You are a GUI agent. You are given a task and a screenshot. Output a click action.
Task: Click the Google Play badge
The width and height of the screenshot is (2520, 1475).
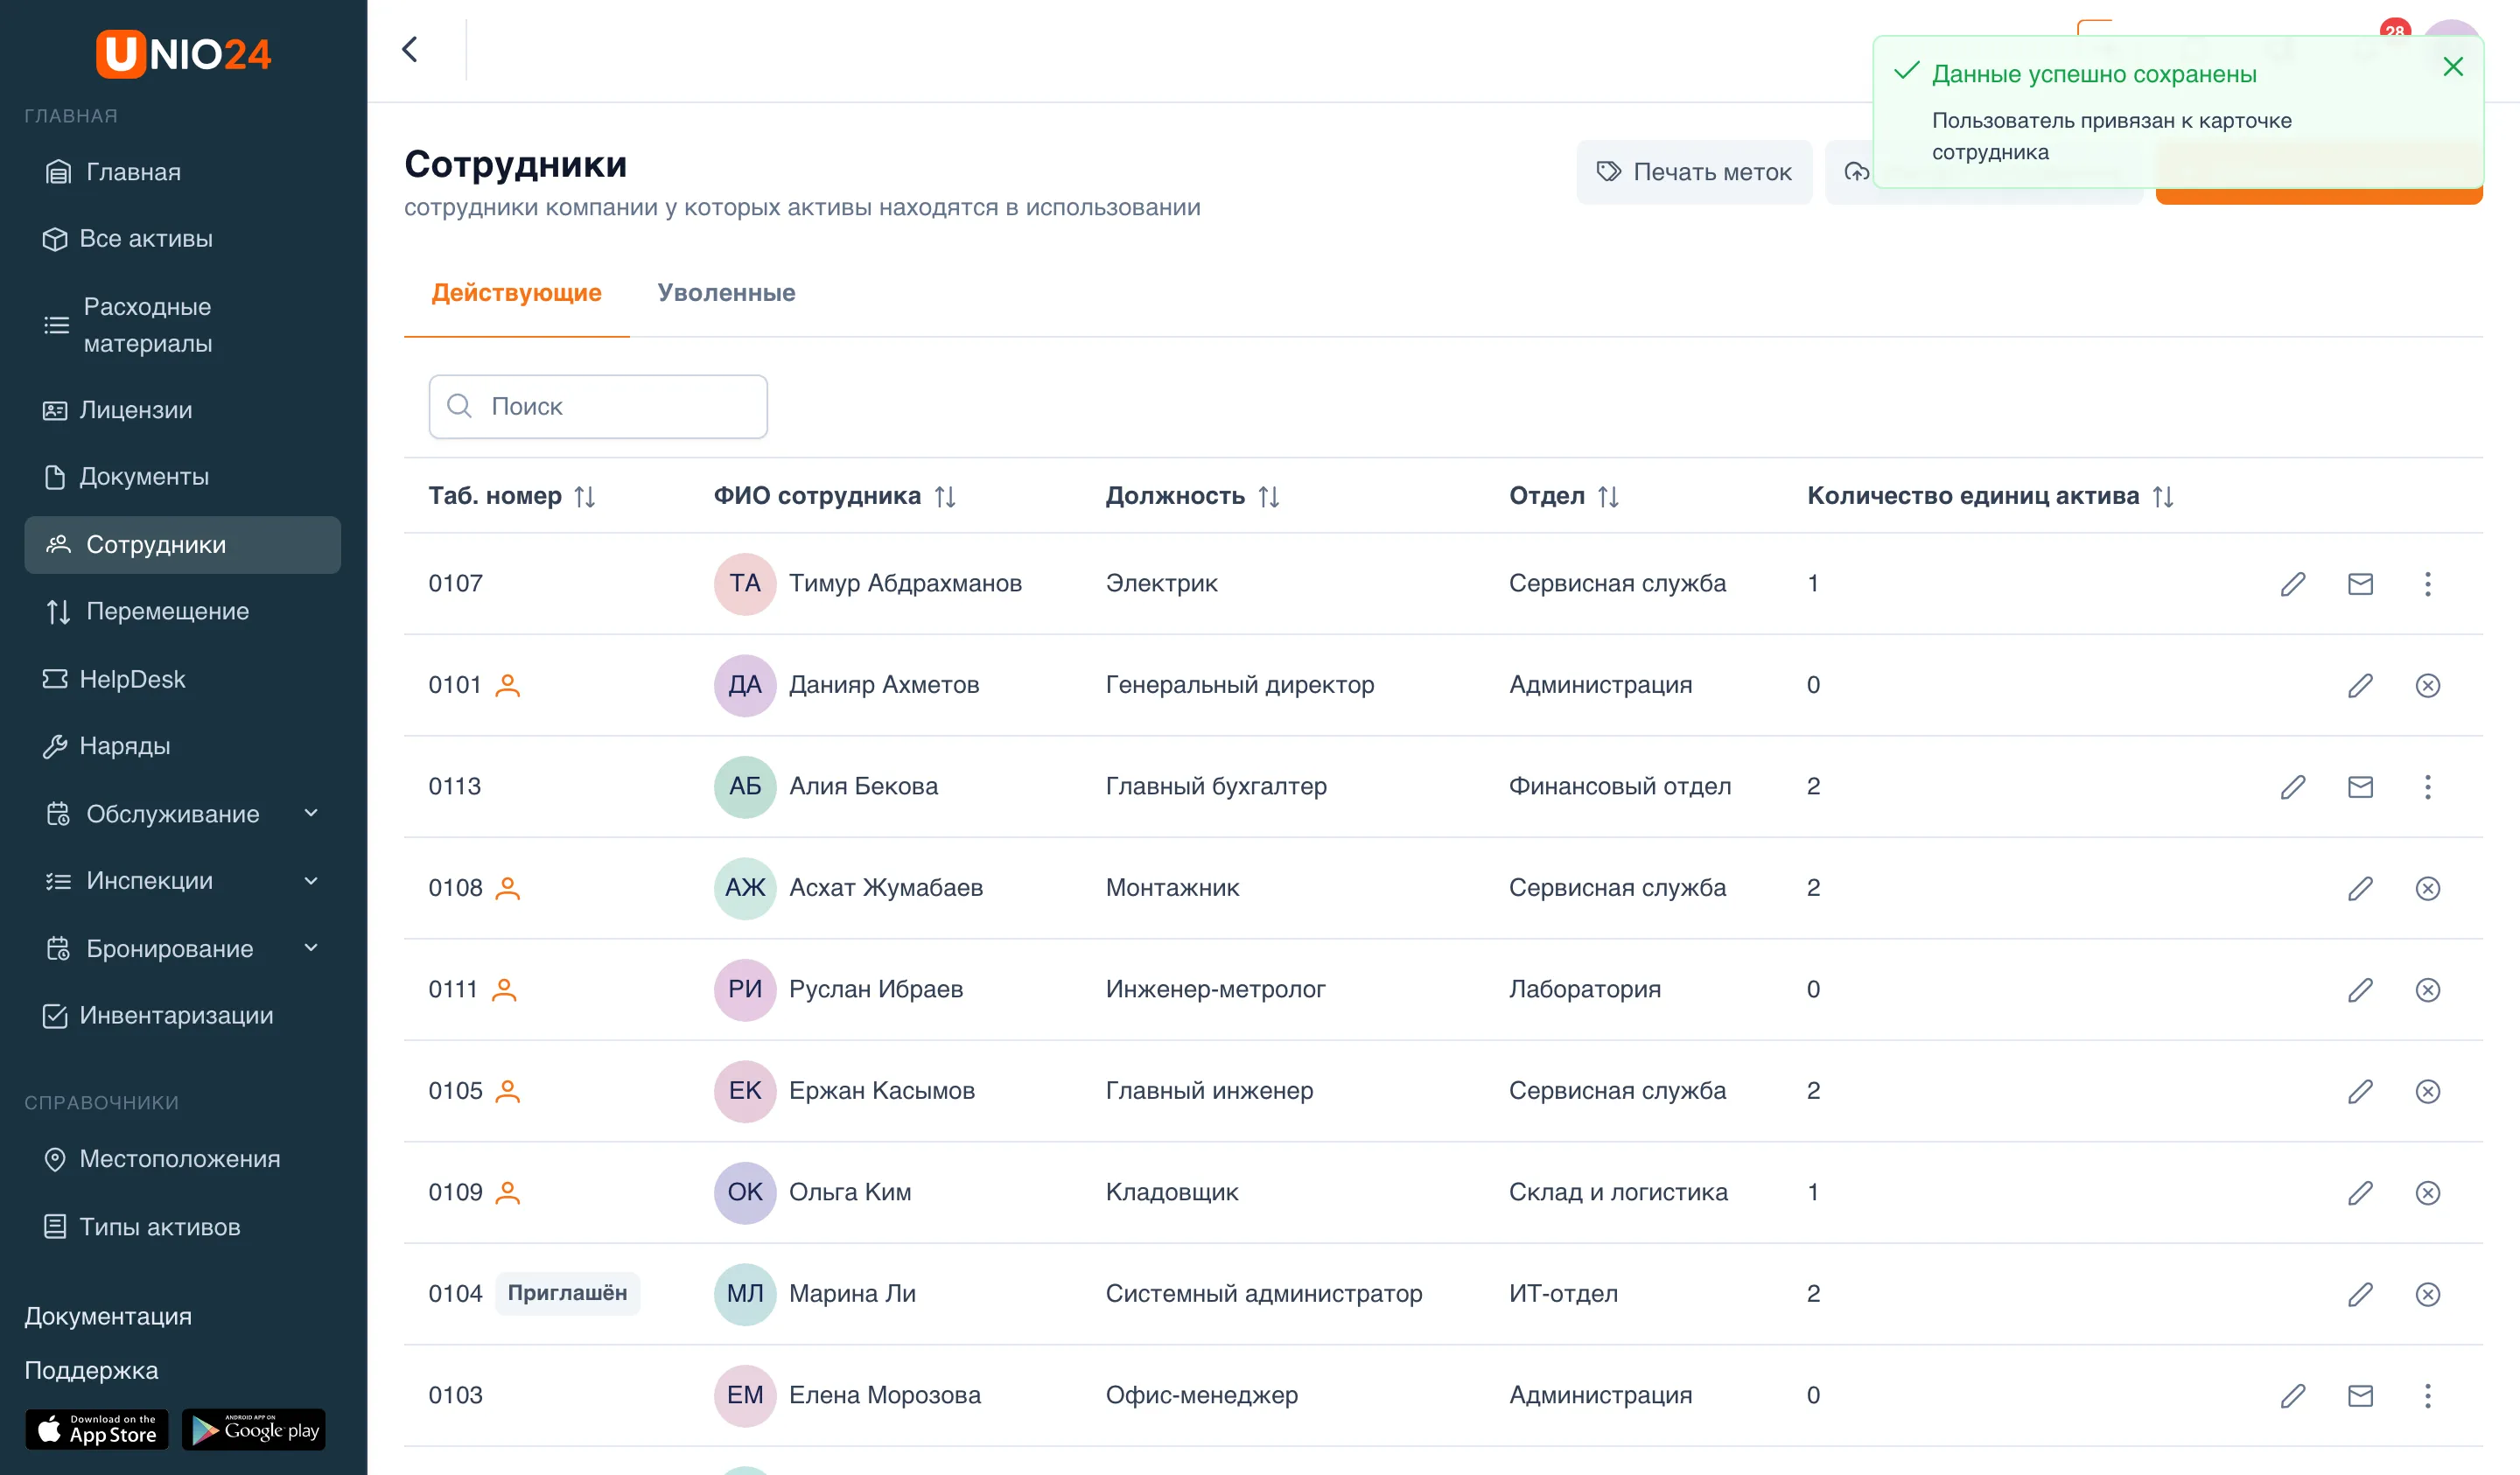tap(254, 1430)
